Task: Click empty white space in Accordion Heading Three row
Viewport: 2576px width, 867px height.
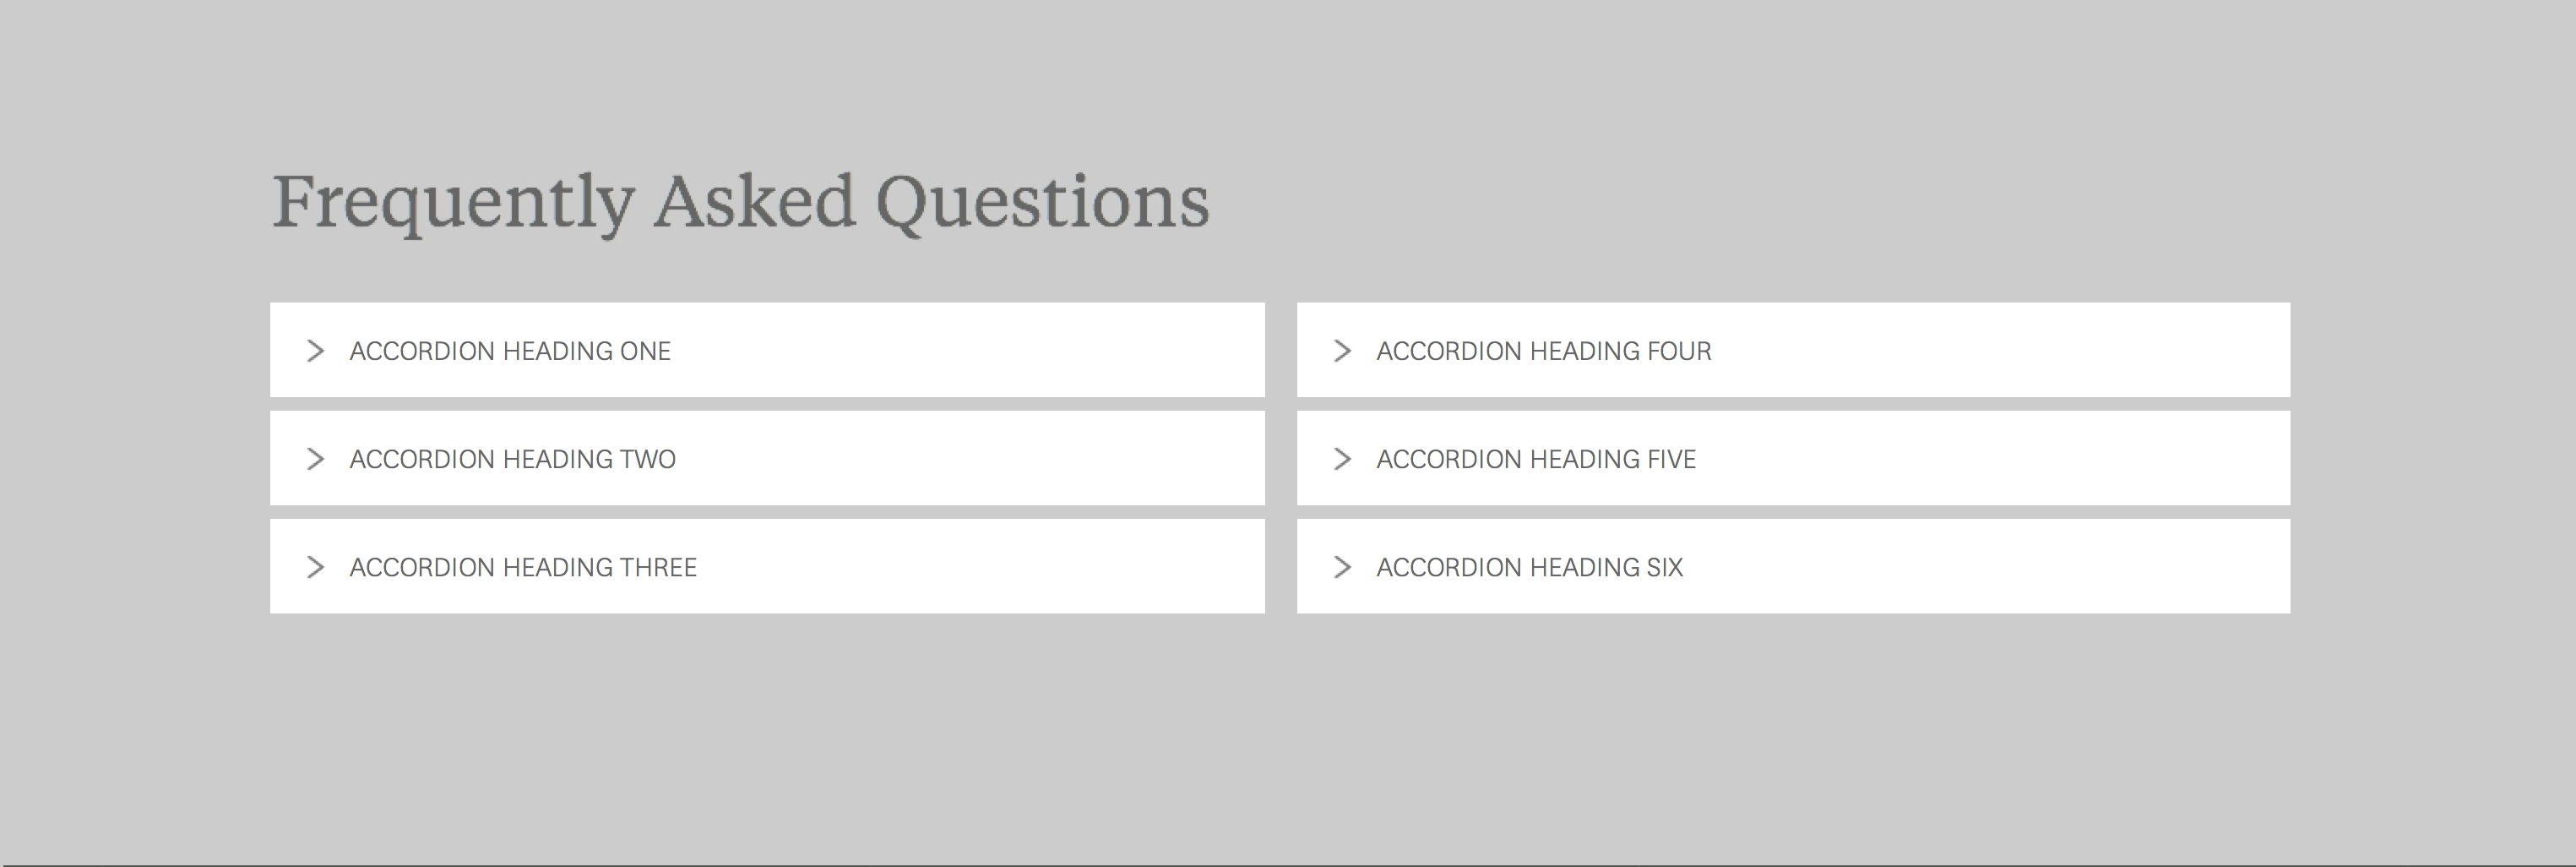Action: click(x=980, y=567)
